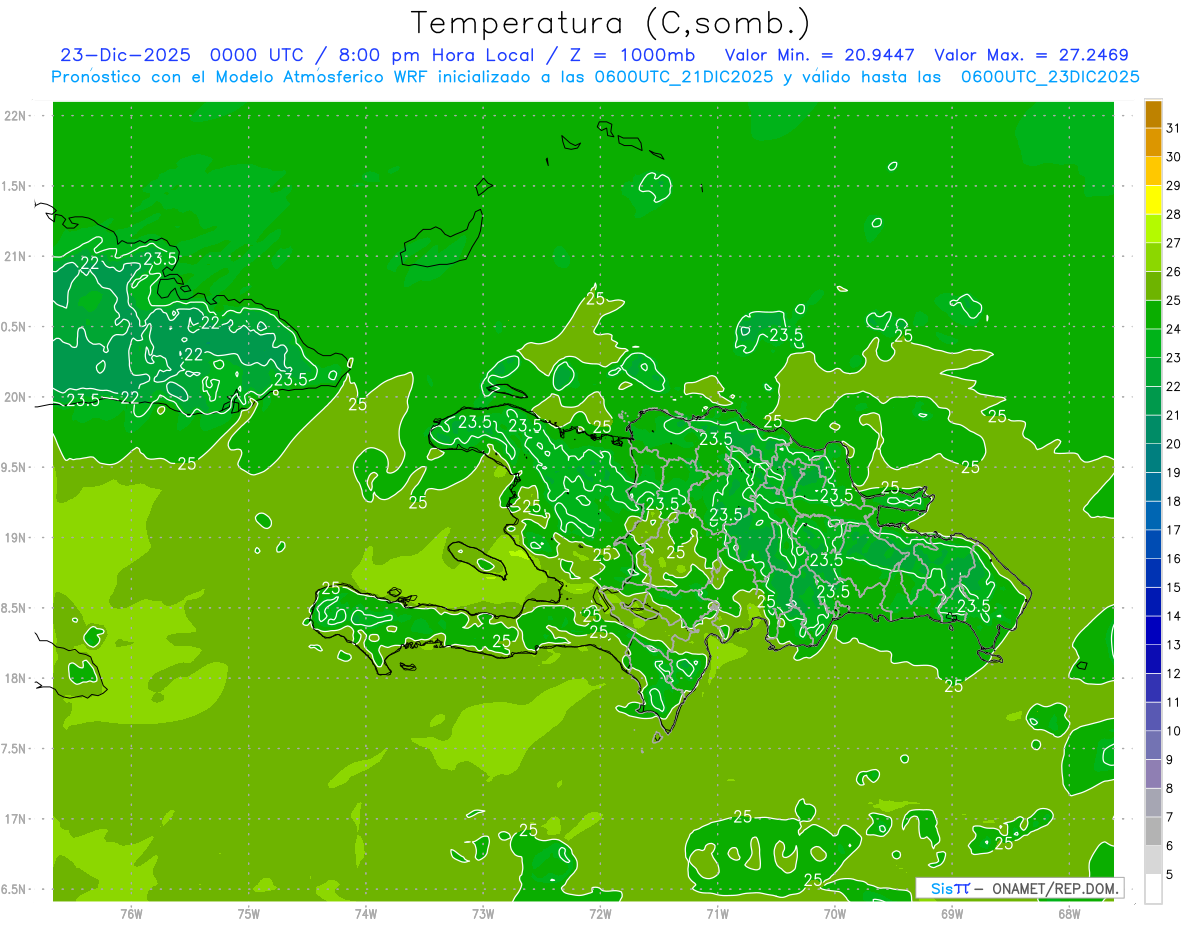Click the 72W longitude axis label

click(600, 914)
